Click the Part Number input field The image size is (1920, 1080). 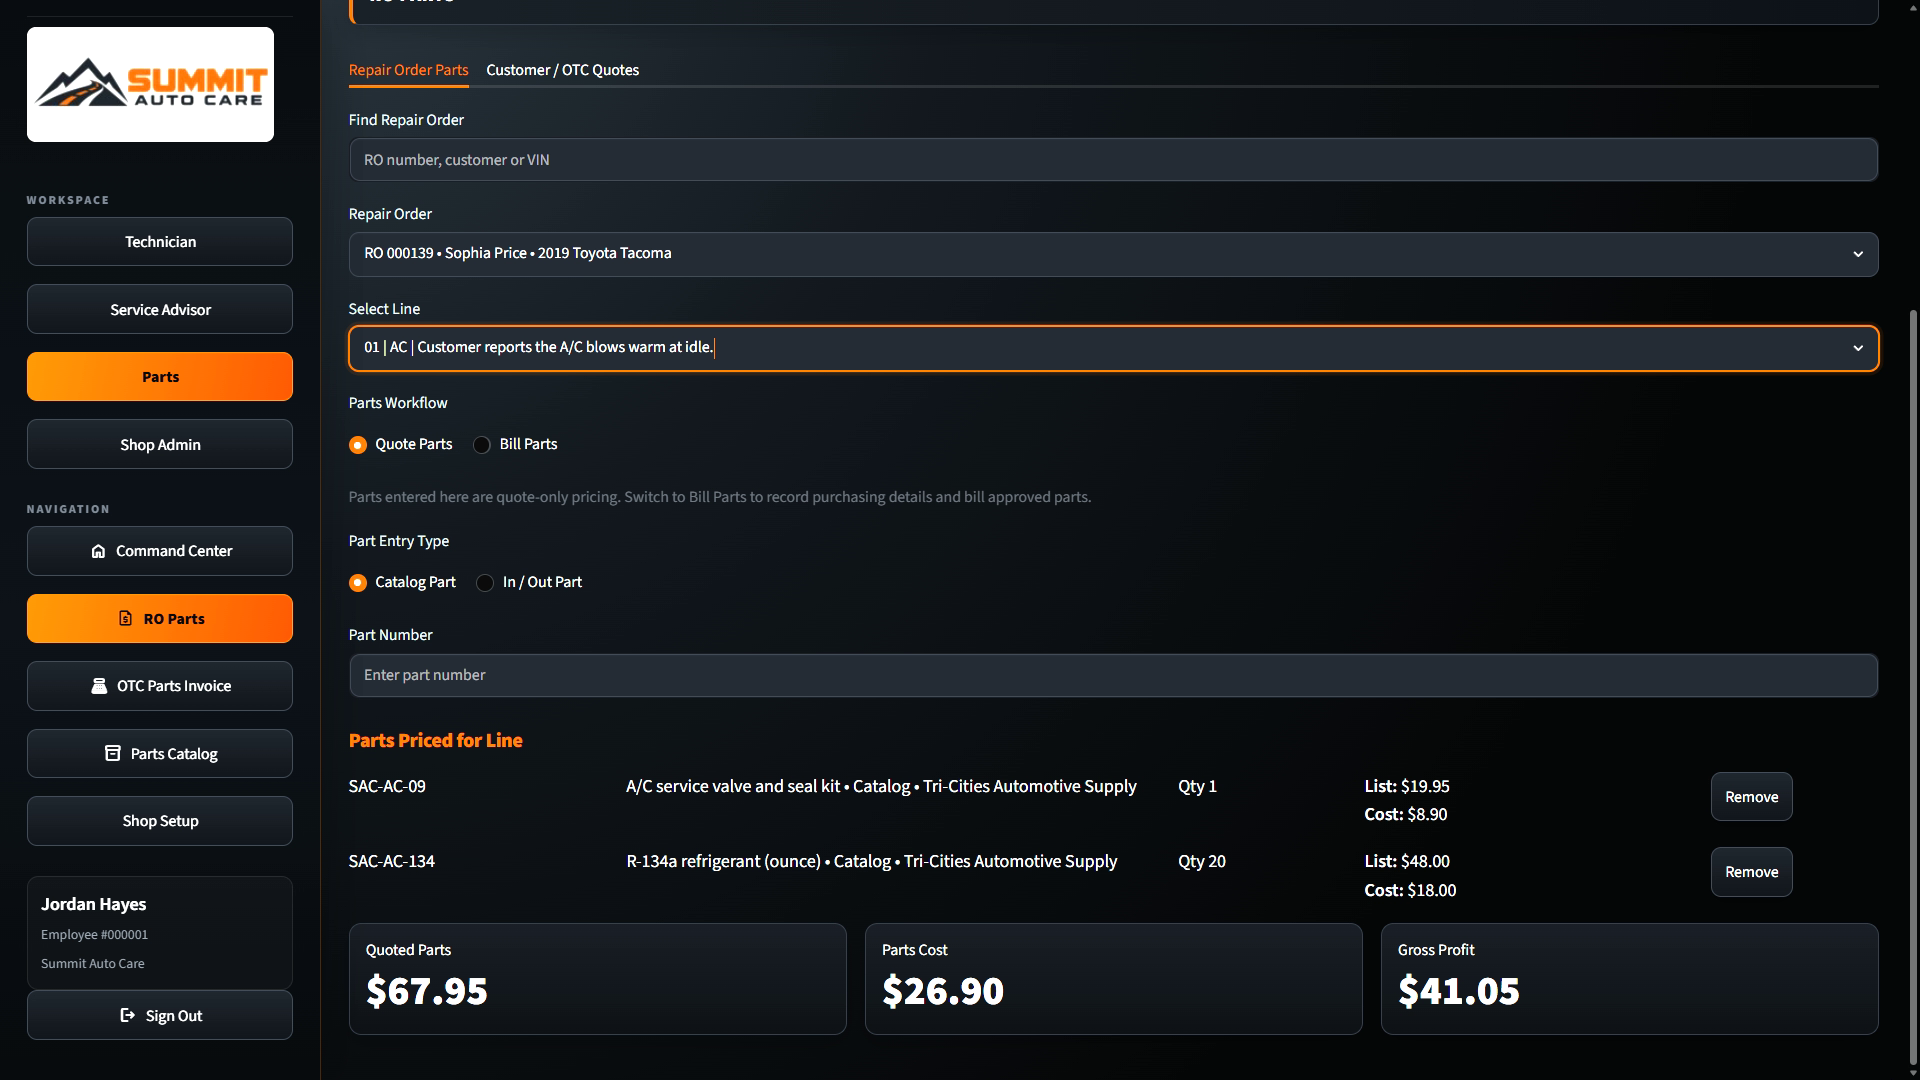coord(1113,675)
